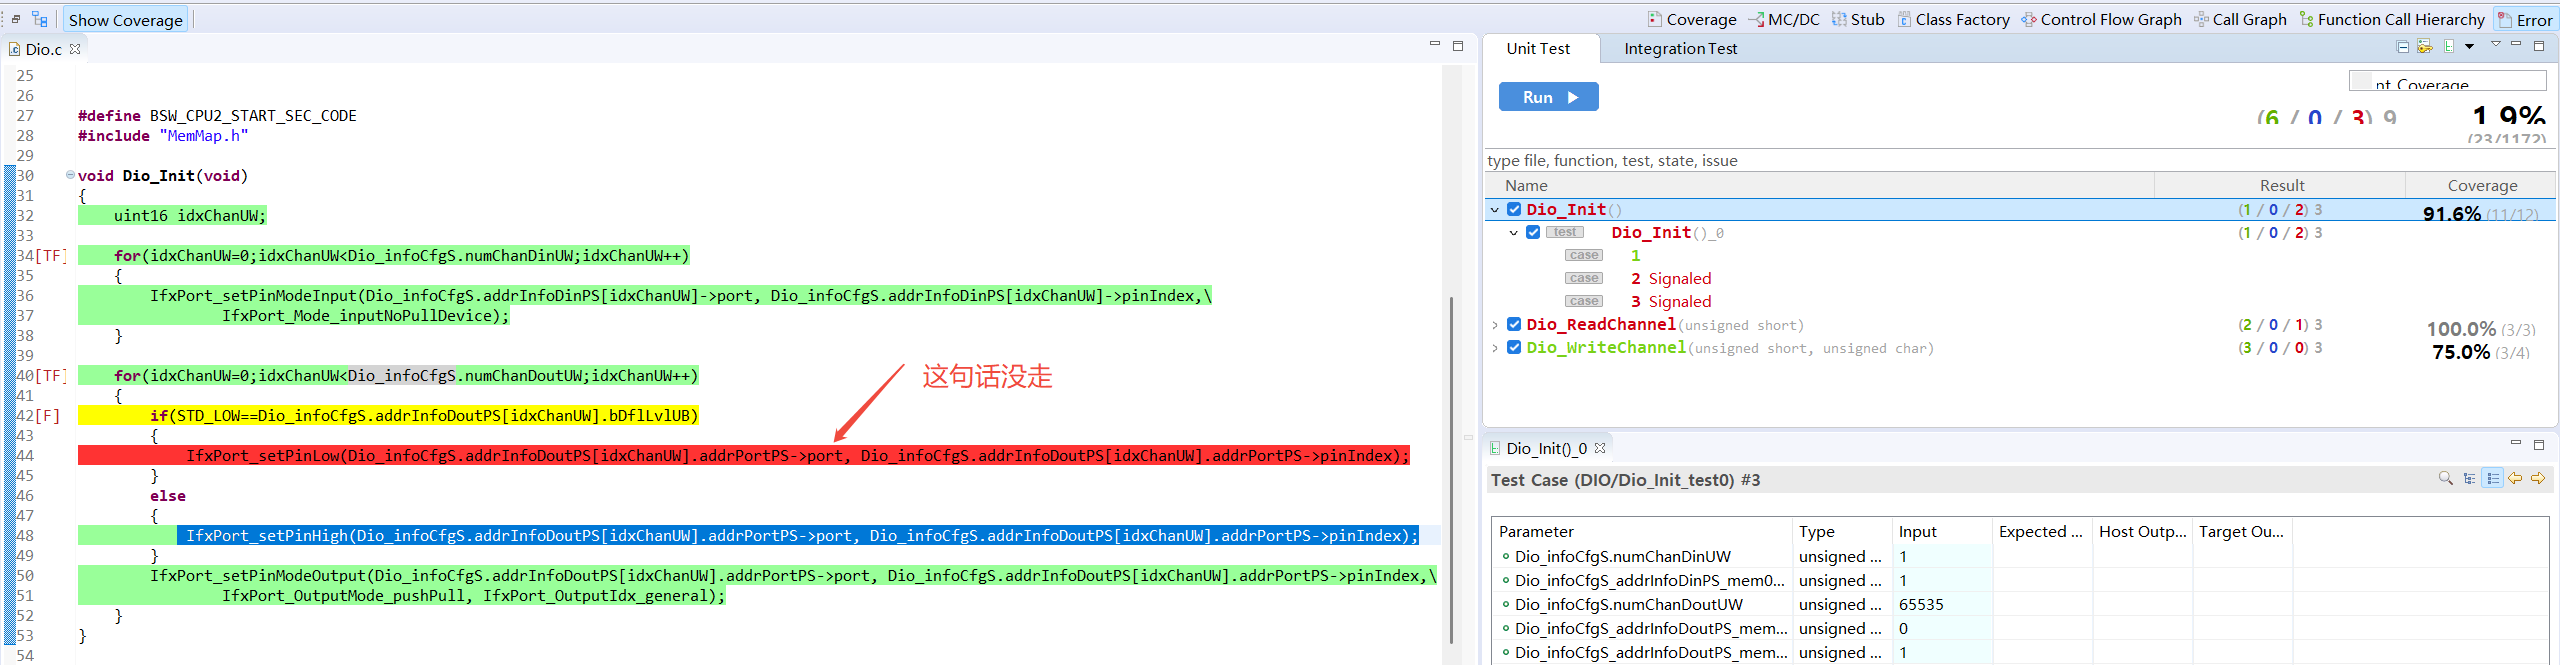Select the Dio.c editor tab
The image size is (2560, 665).
pos(43,49)
